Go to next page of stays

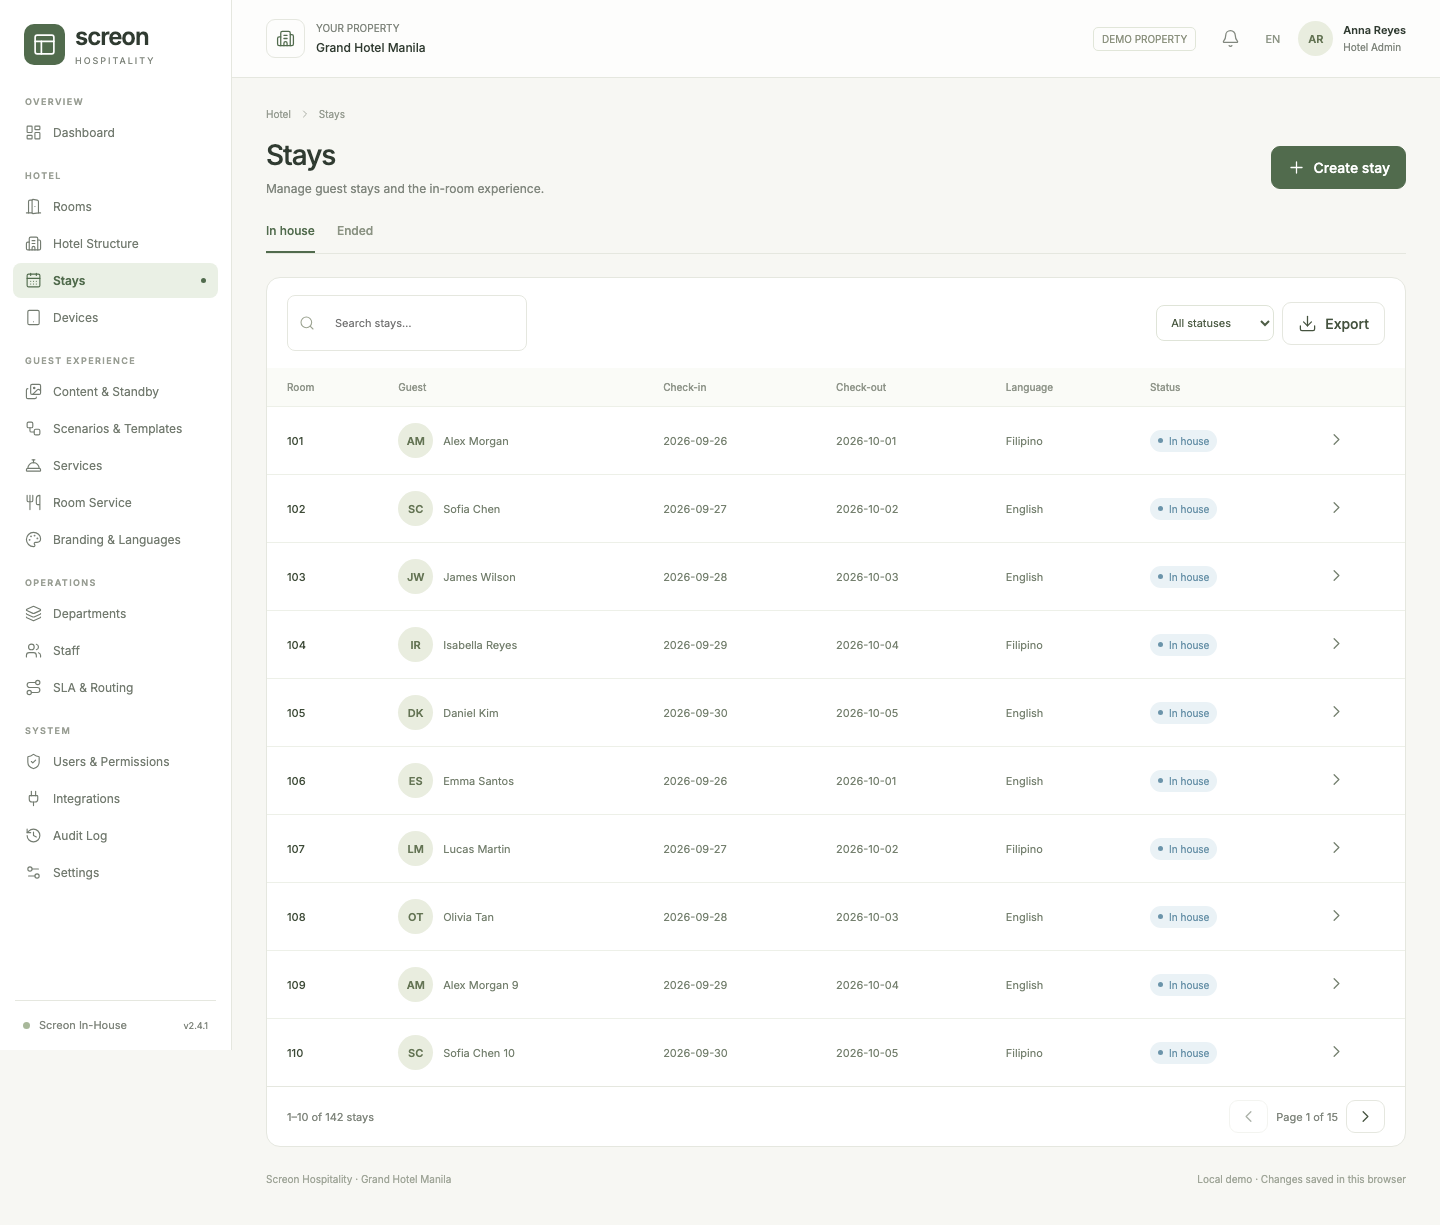[1365, 1117]
